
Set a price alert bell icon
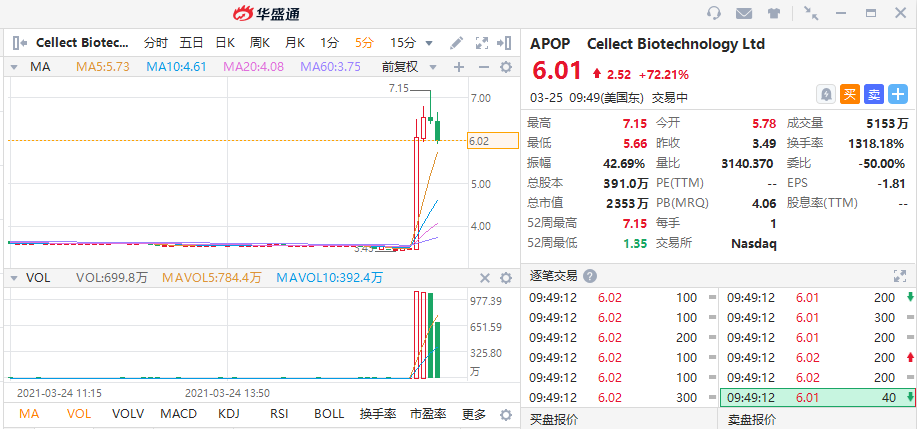[825, 94]
